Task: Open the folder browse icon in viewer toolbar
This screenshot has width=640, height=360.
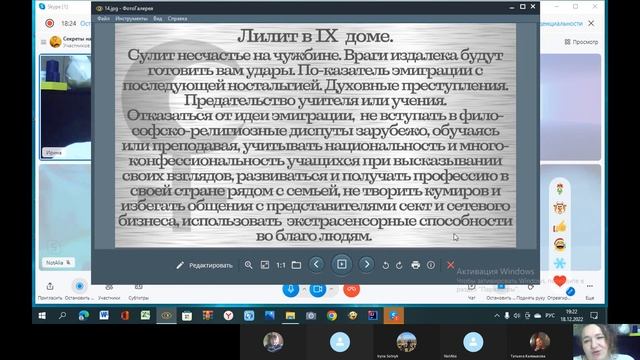Action: pos(297,265)
